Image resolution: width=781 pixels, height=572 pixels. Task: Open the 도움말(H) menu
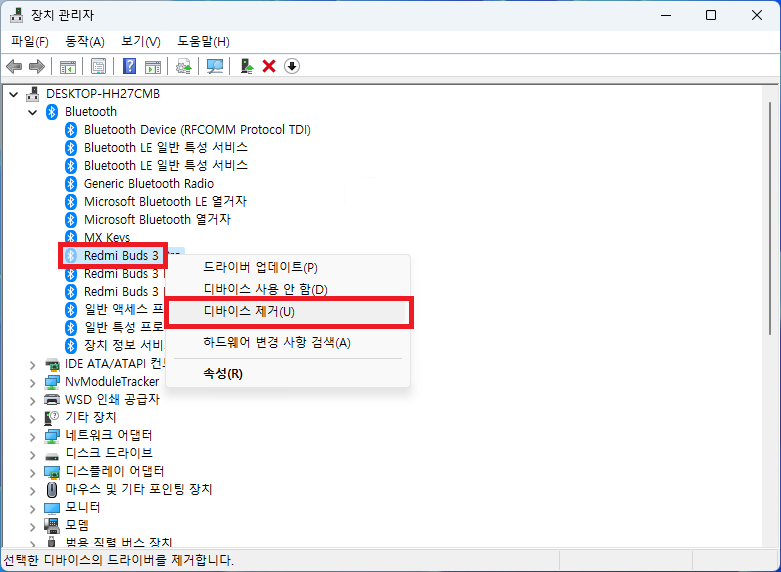click(x=203, y=42)
